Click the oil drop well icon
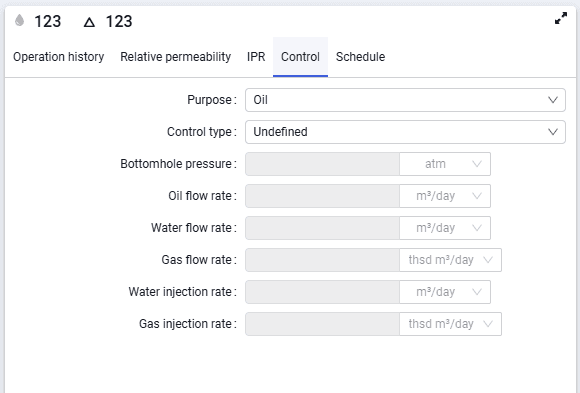The width and height of the screenshot is (580, 393). 19,20
